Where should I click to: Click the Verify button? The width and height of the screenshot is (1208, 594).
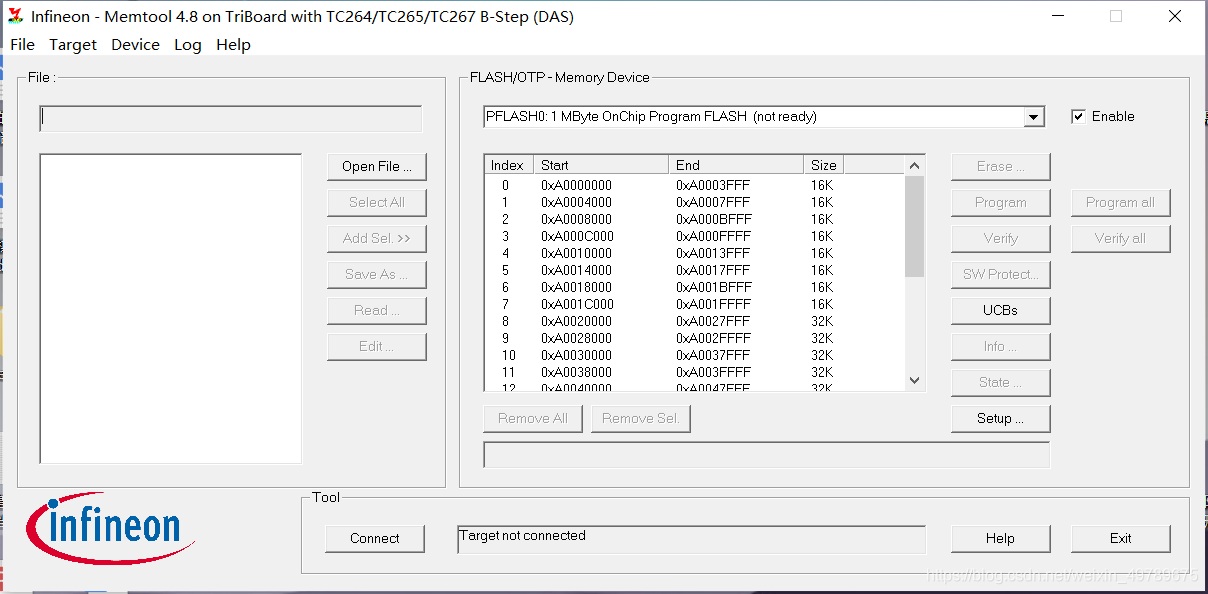pyautogui.click(x=1000, y=239)
